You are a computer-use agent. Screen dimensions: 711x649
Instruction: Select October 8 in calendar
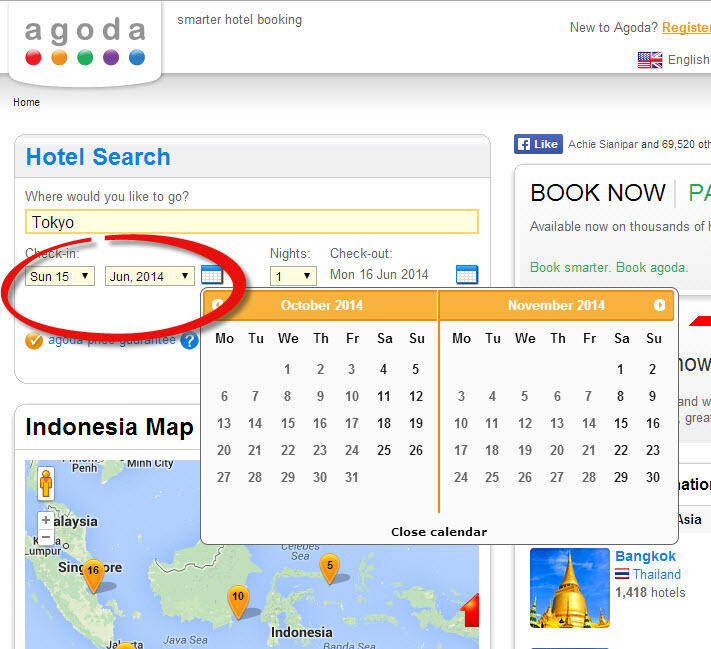pos(287,396)
